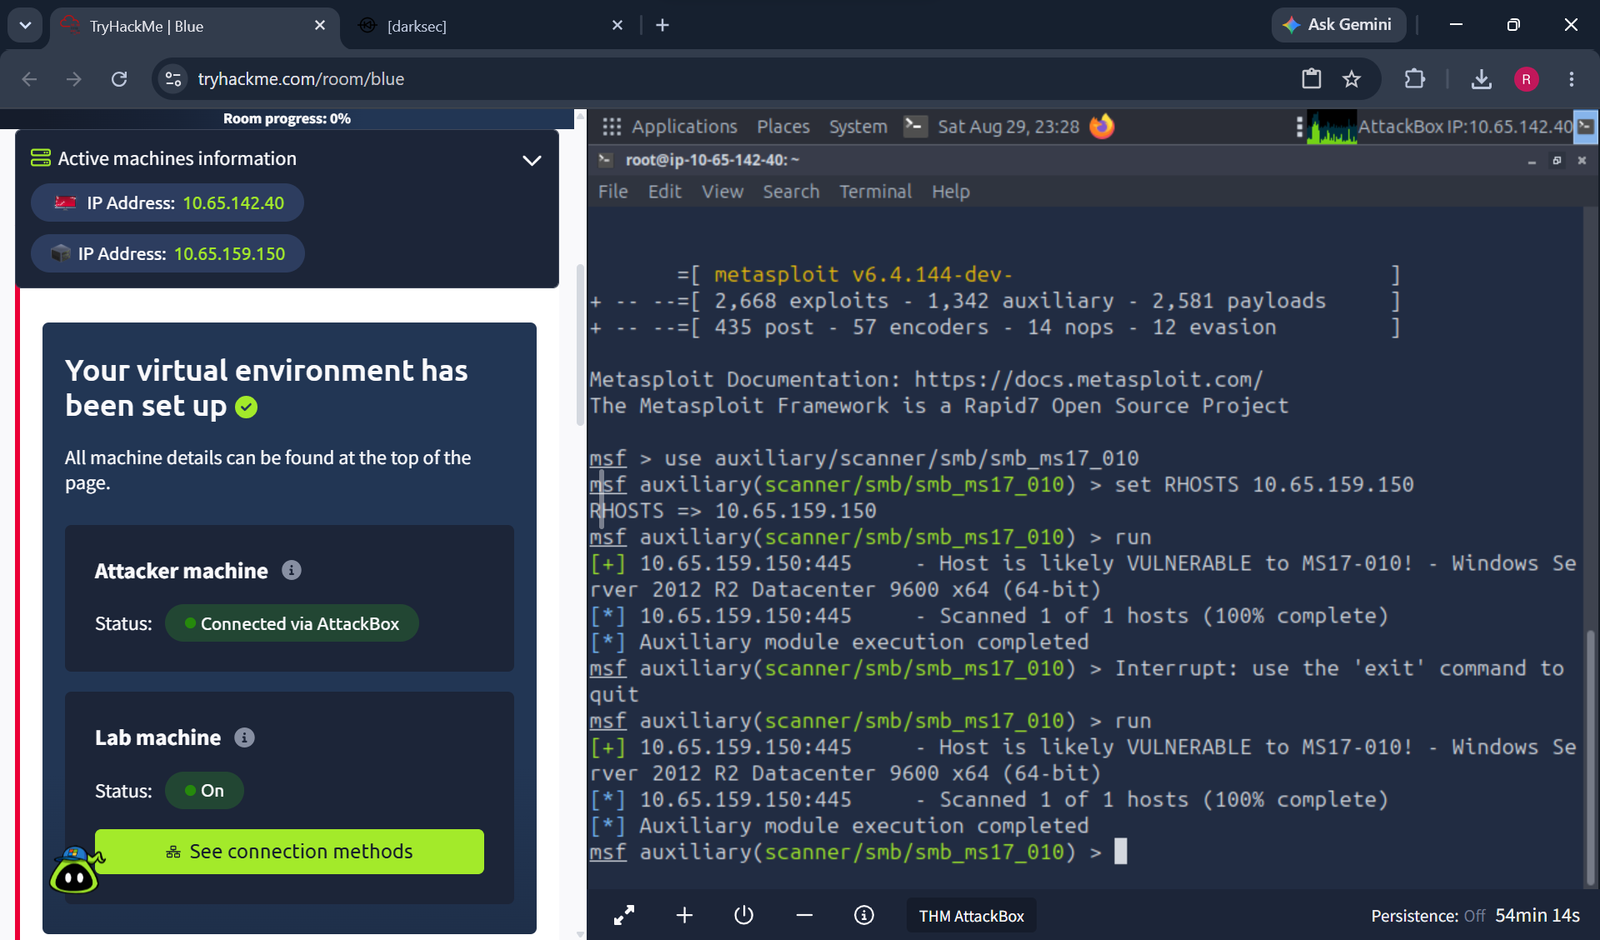Show Lab machine info tooltip icon
The width and height of the screenshot is (1600, 940).
(244, 738)
